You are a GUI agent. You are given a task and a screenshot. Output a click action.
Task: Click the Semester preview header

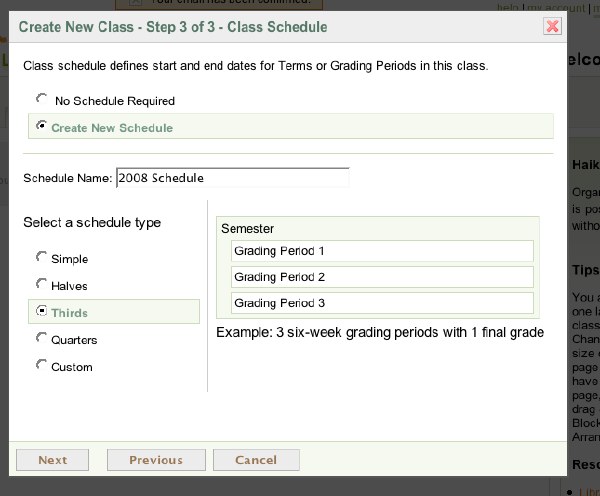point(247,228)
